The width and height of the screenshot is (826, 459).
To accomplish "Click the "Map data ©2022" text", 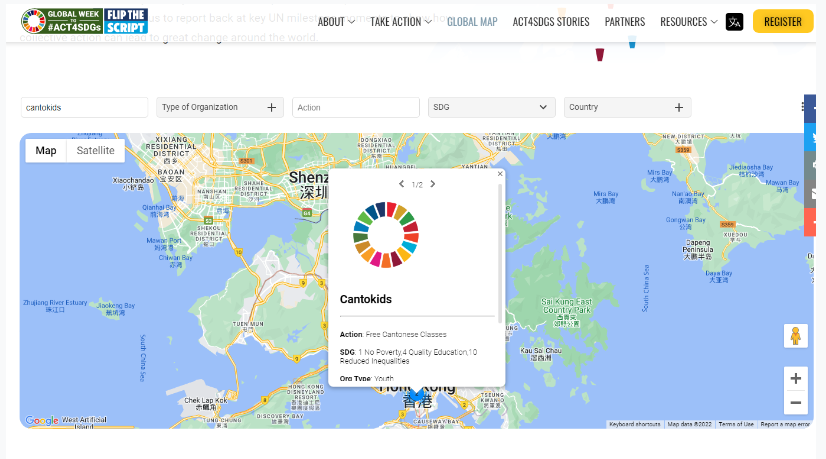I will tap(690, 424).
